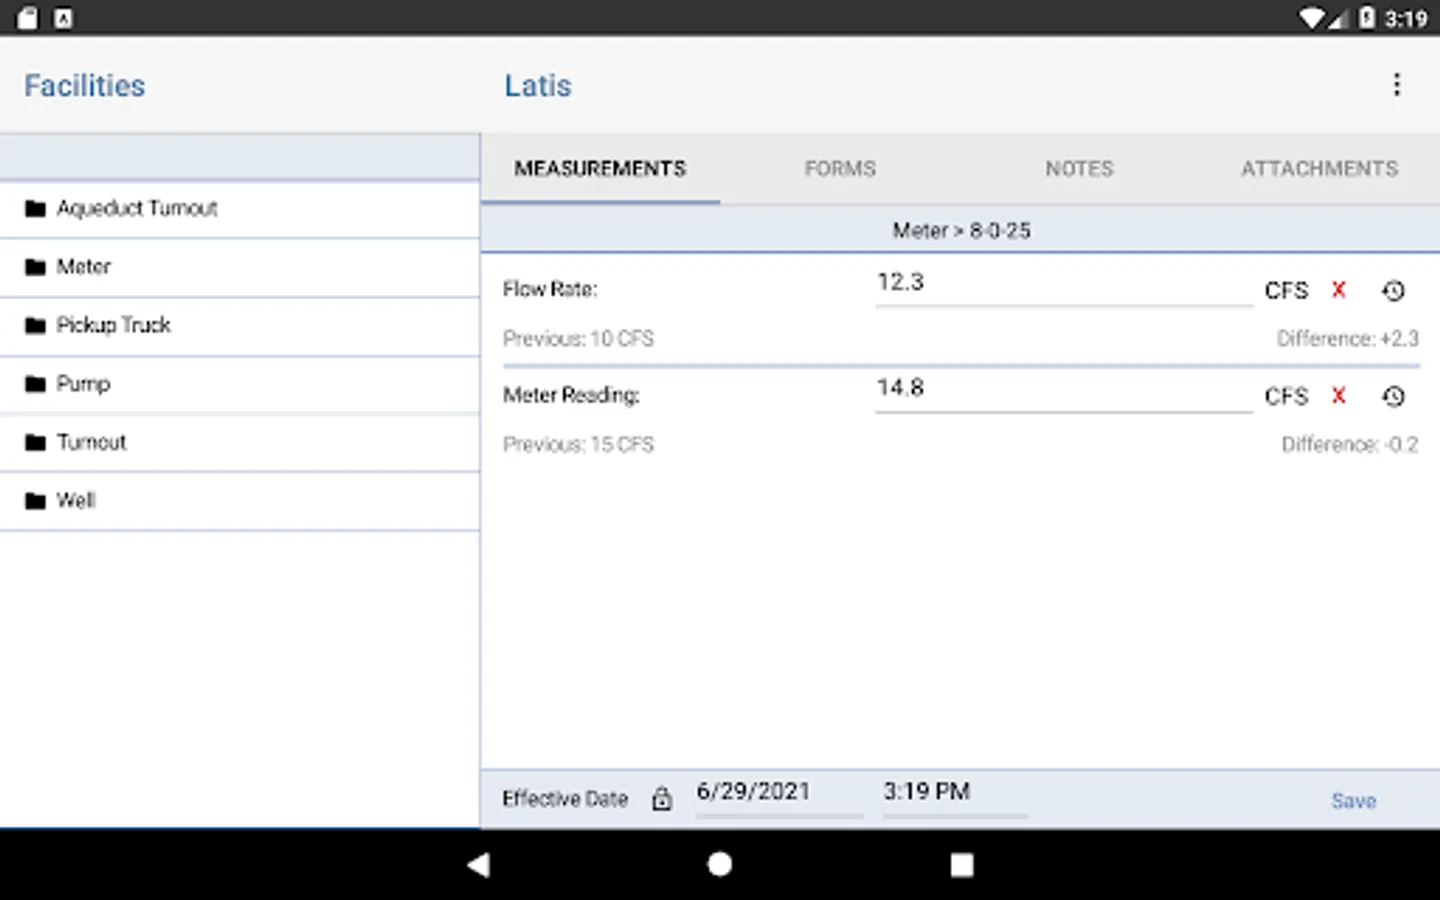Select the Turnout facility type
The width and height of the screenshot is (1440, 900).
pos(240,443)
